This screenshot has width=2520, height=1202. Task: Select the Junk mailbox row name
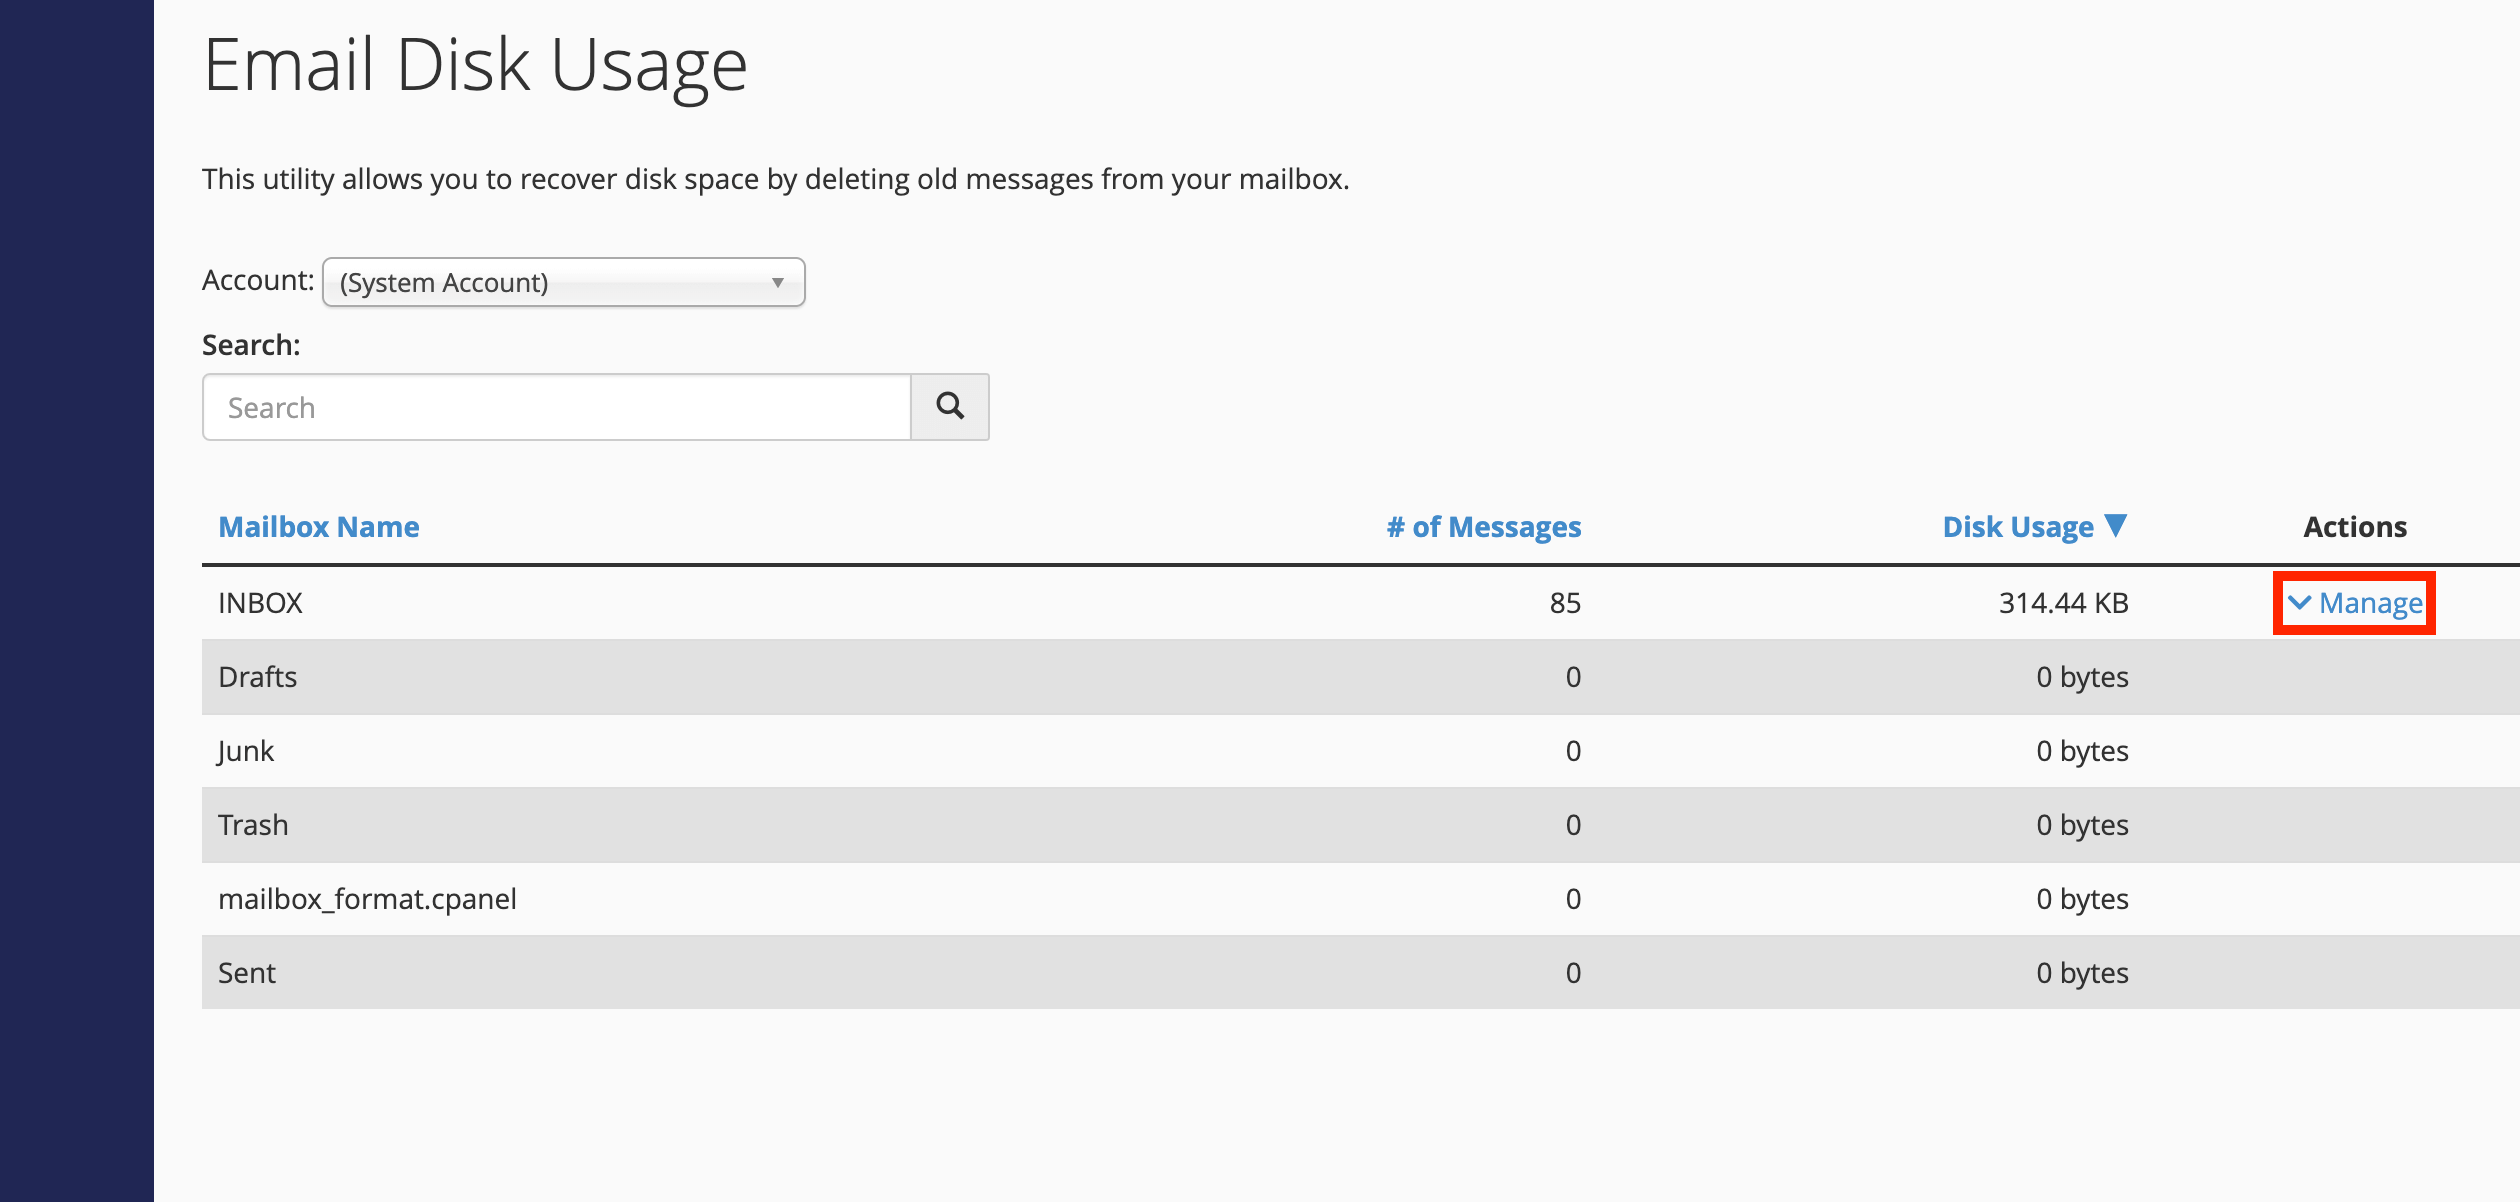click(x=246, y=752)
